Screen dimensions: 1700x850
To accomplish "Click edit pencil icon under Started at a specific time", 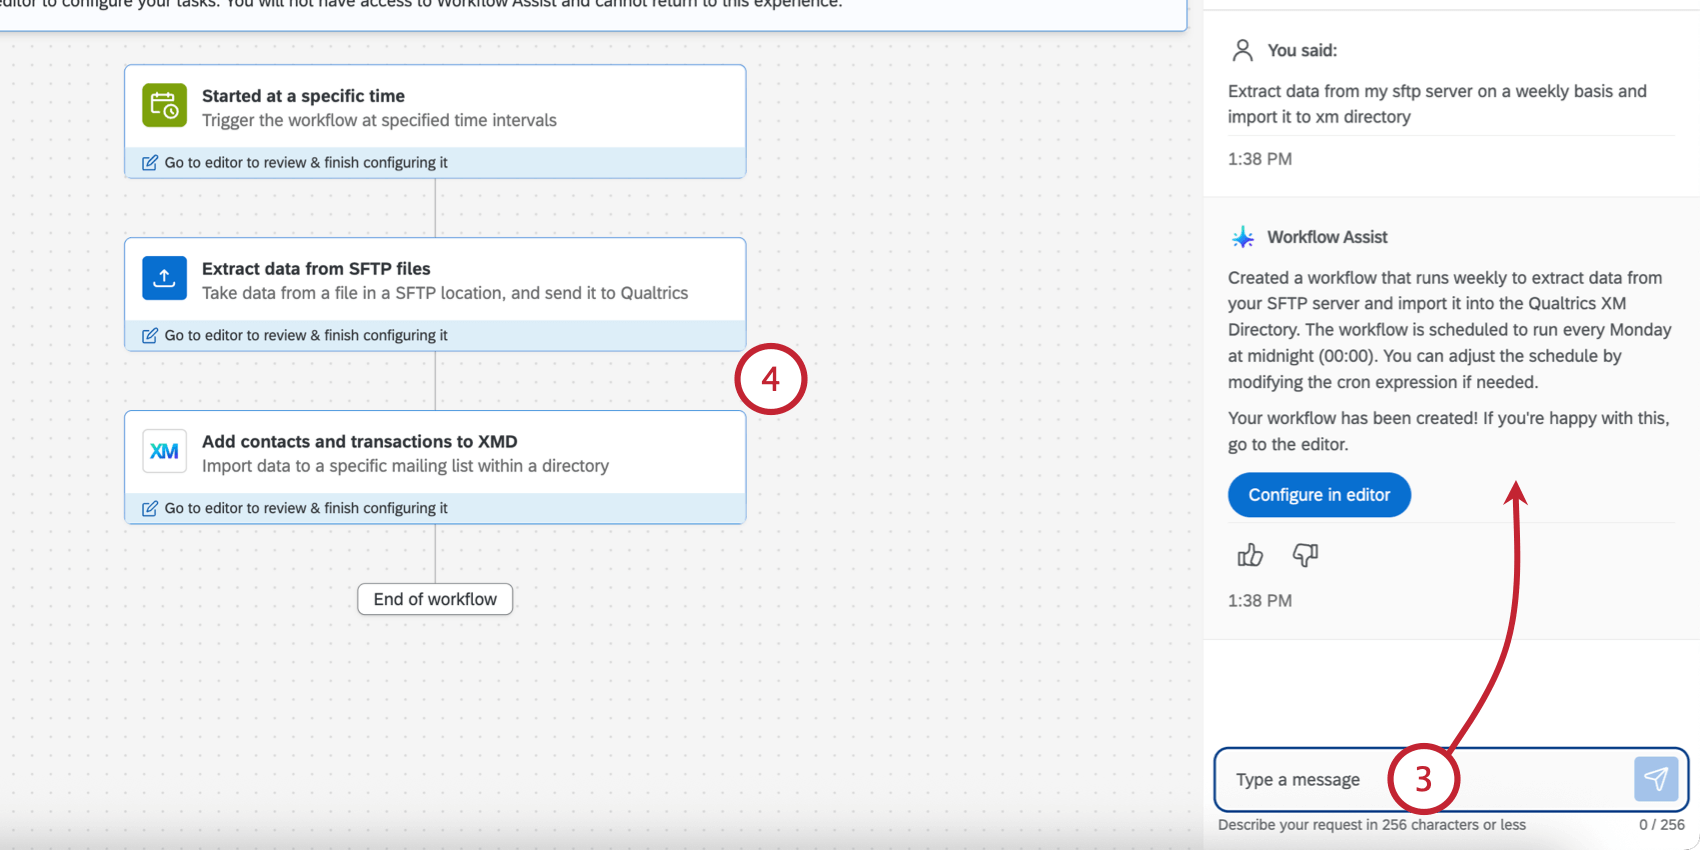I will click(x=150, y=163).
